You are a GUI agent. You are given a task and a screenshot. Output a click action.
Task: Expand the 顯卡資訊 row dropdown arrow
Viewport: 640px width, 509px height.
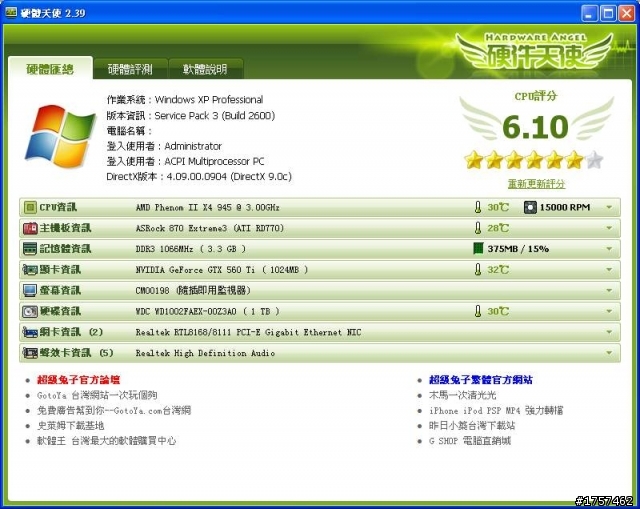(609, 270)
